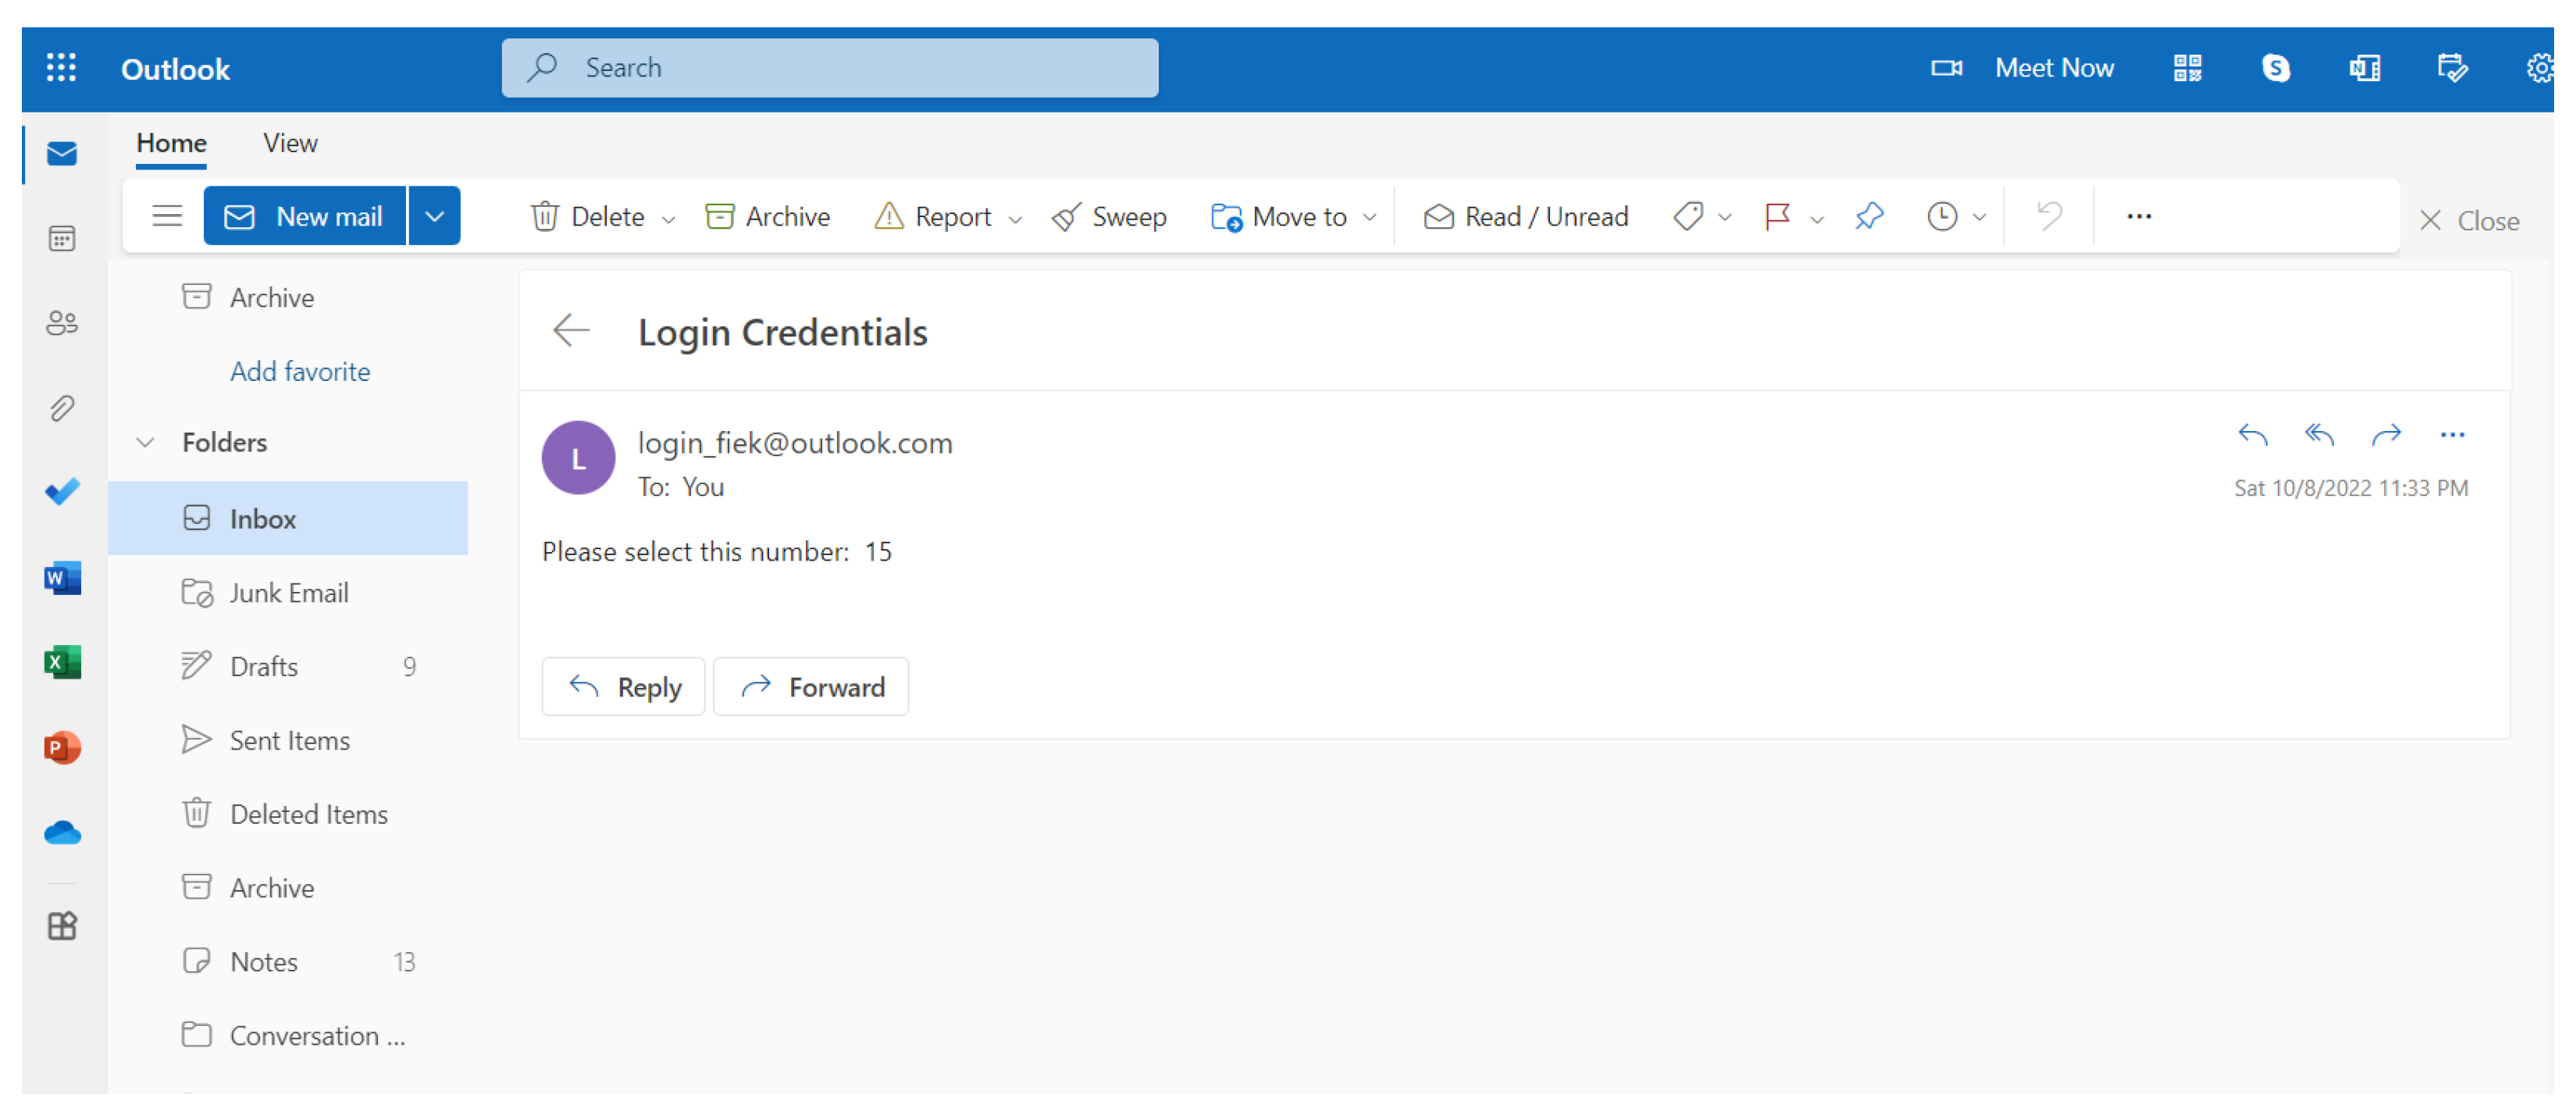Pin this message with the pin icon
This screenshot has height=1119, width=2576.
(1868, 217)
